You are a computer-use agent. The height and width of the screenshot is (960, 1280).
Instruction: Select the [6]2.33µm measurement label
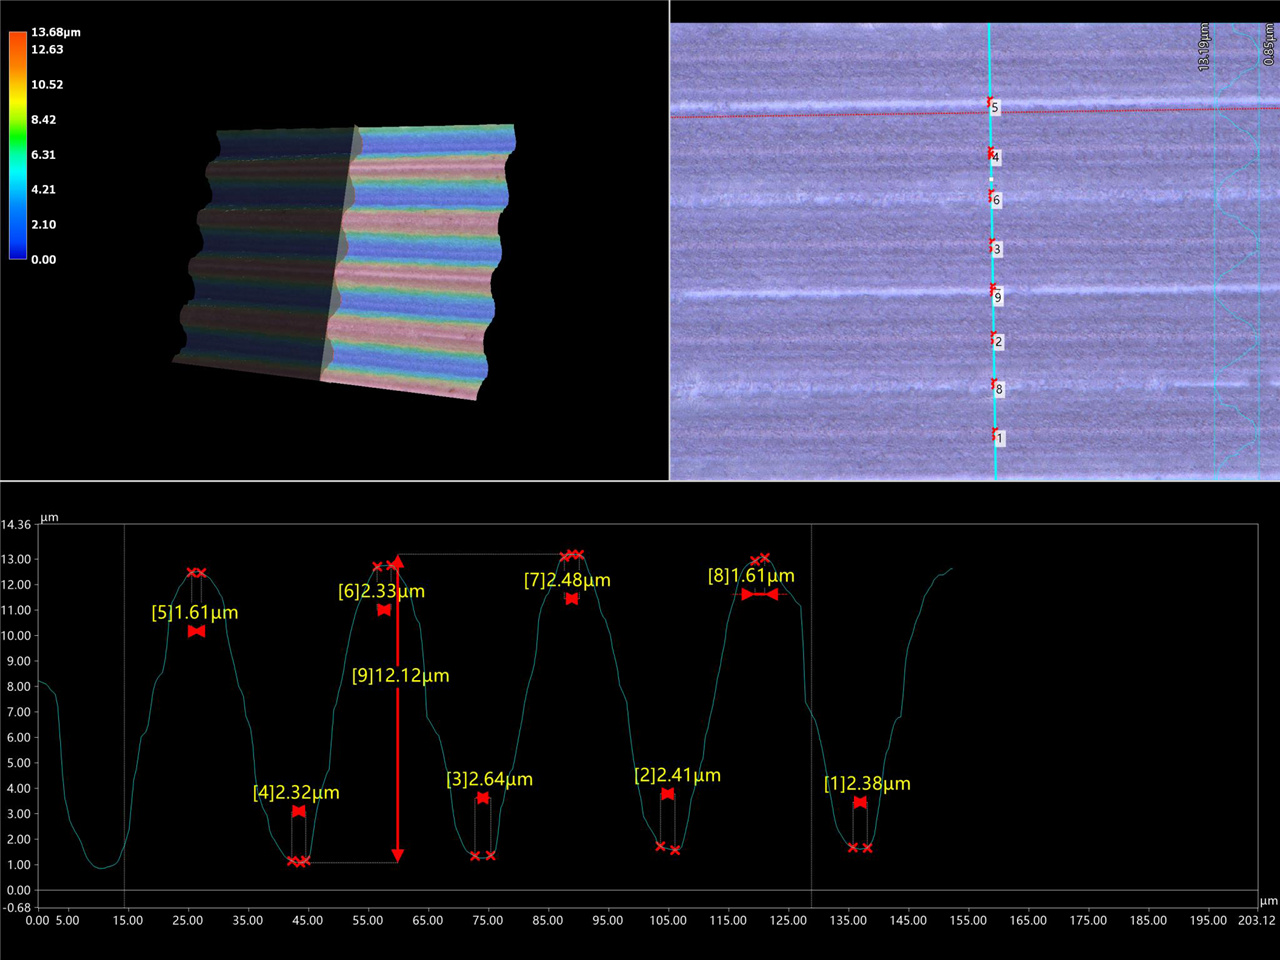[381, 592]
